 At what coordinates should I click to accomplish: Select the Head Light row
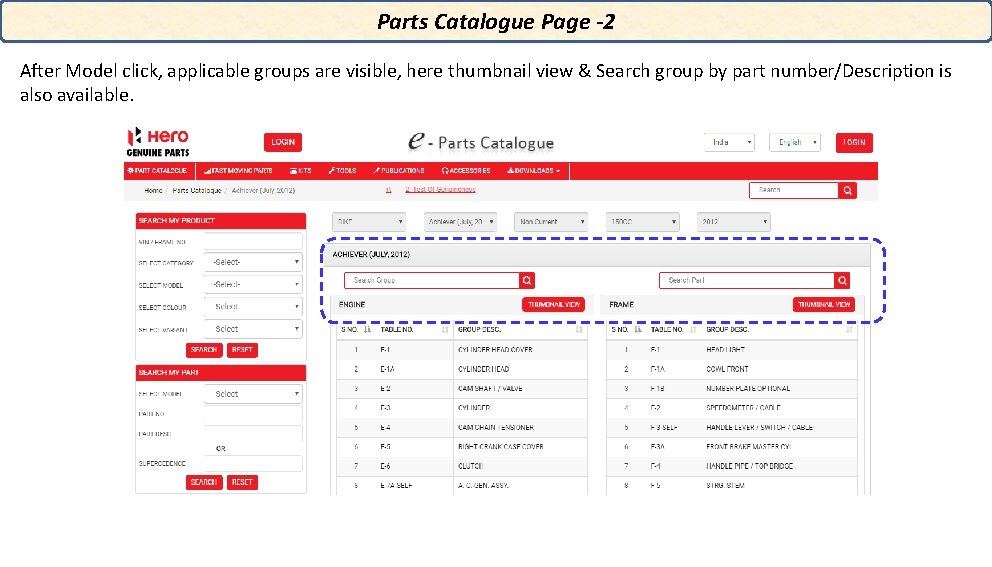732,350
